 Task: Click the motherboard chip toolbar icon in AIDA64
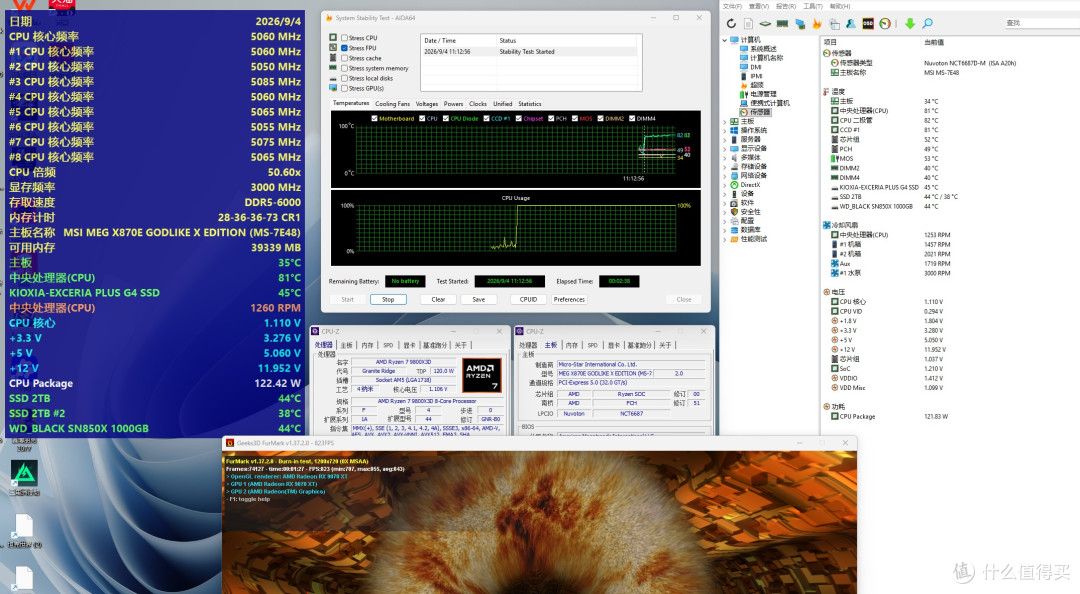(x=765, y=23)
